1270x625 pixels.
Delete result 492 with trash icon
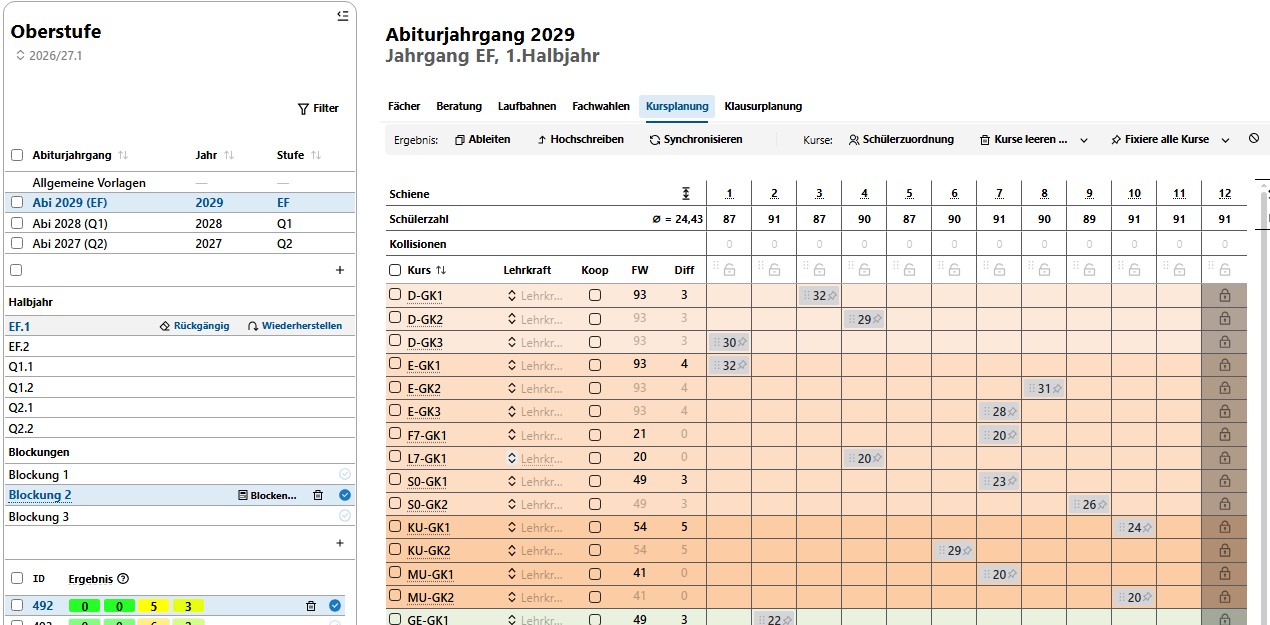pyautogui.click(x=311, y=605)
